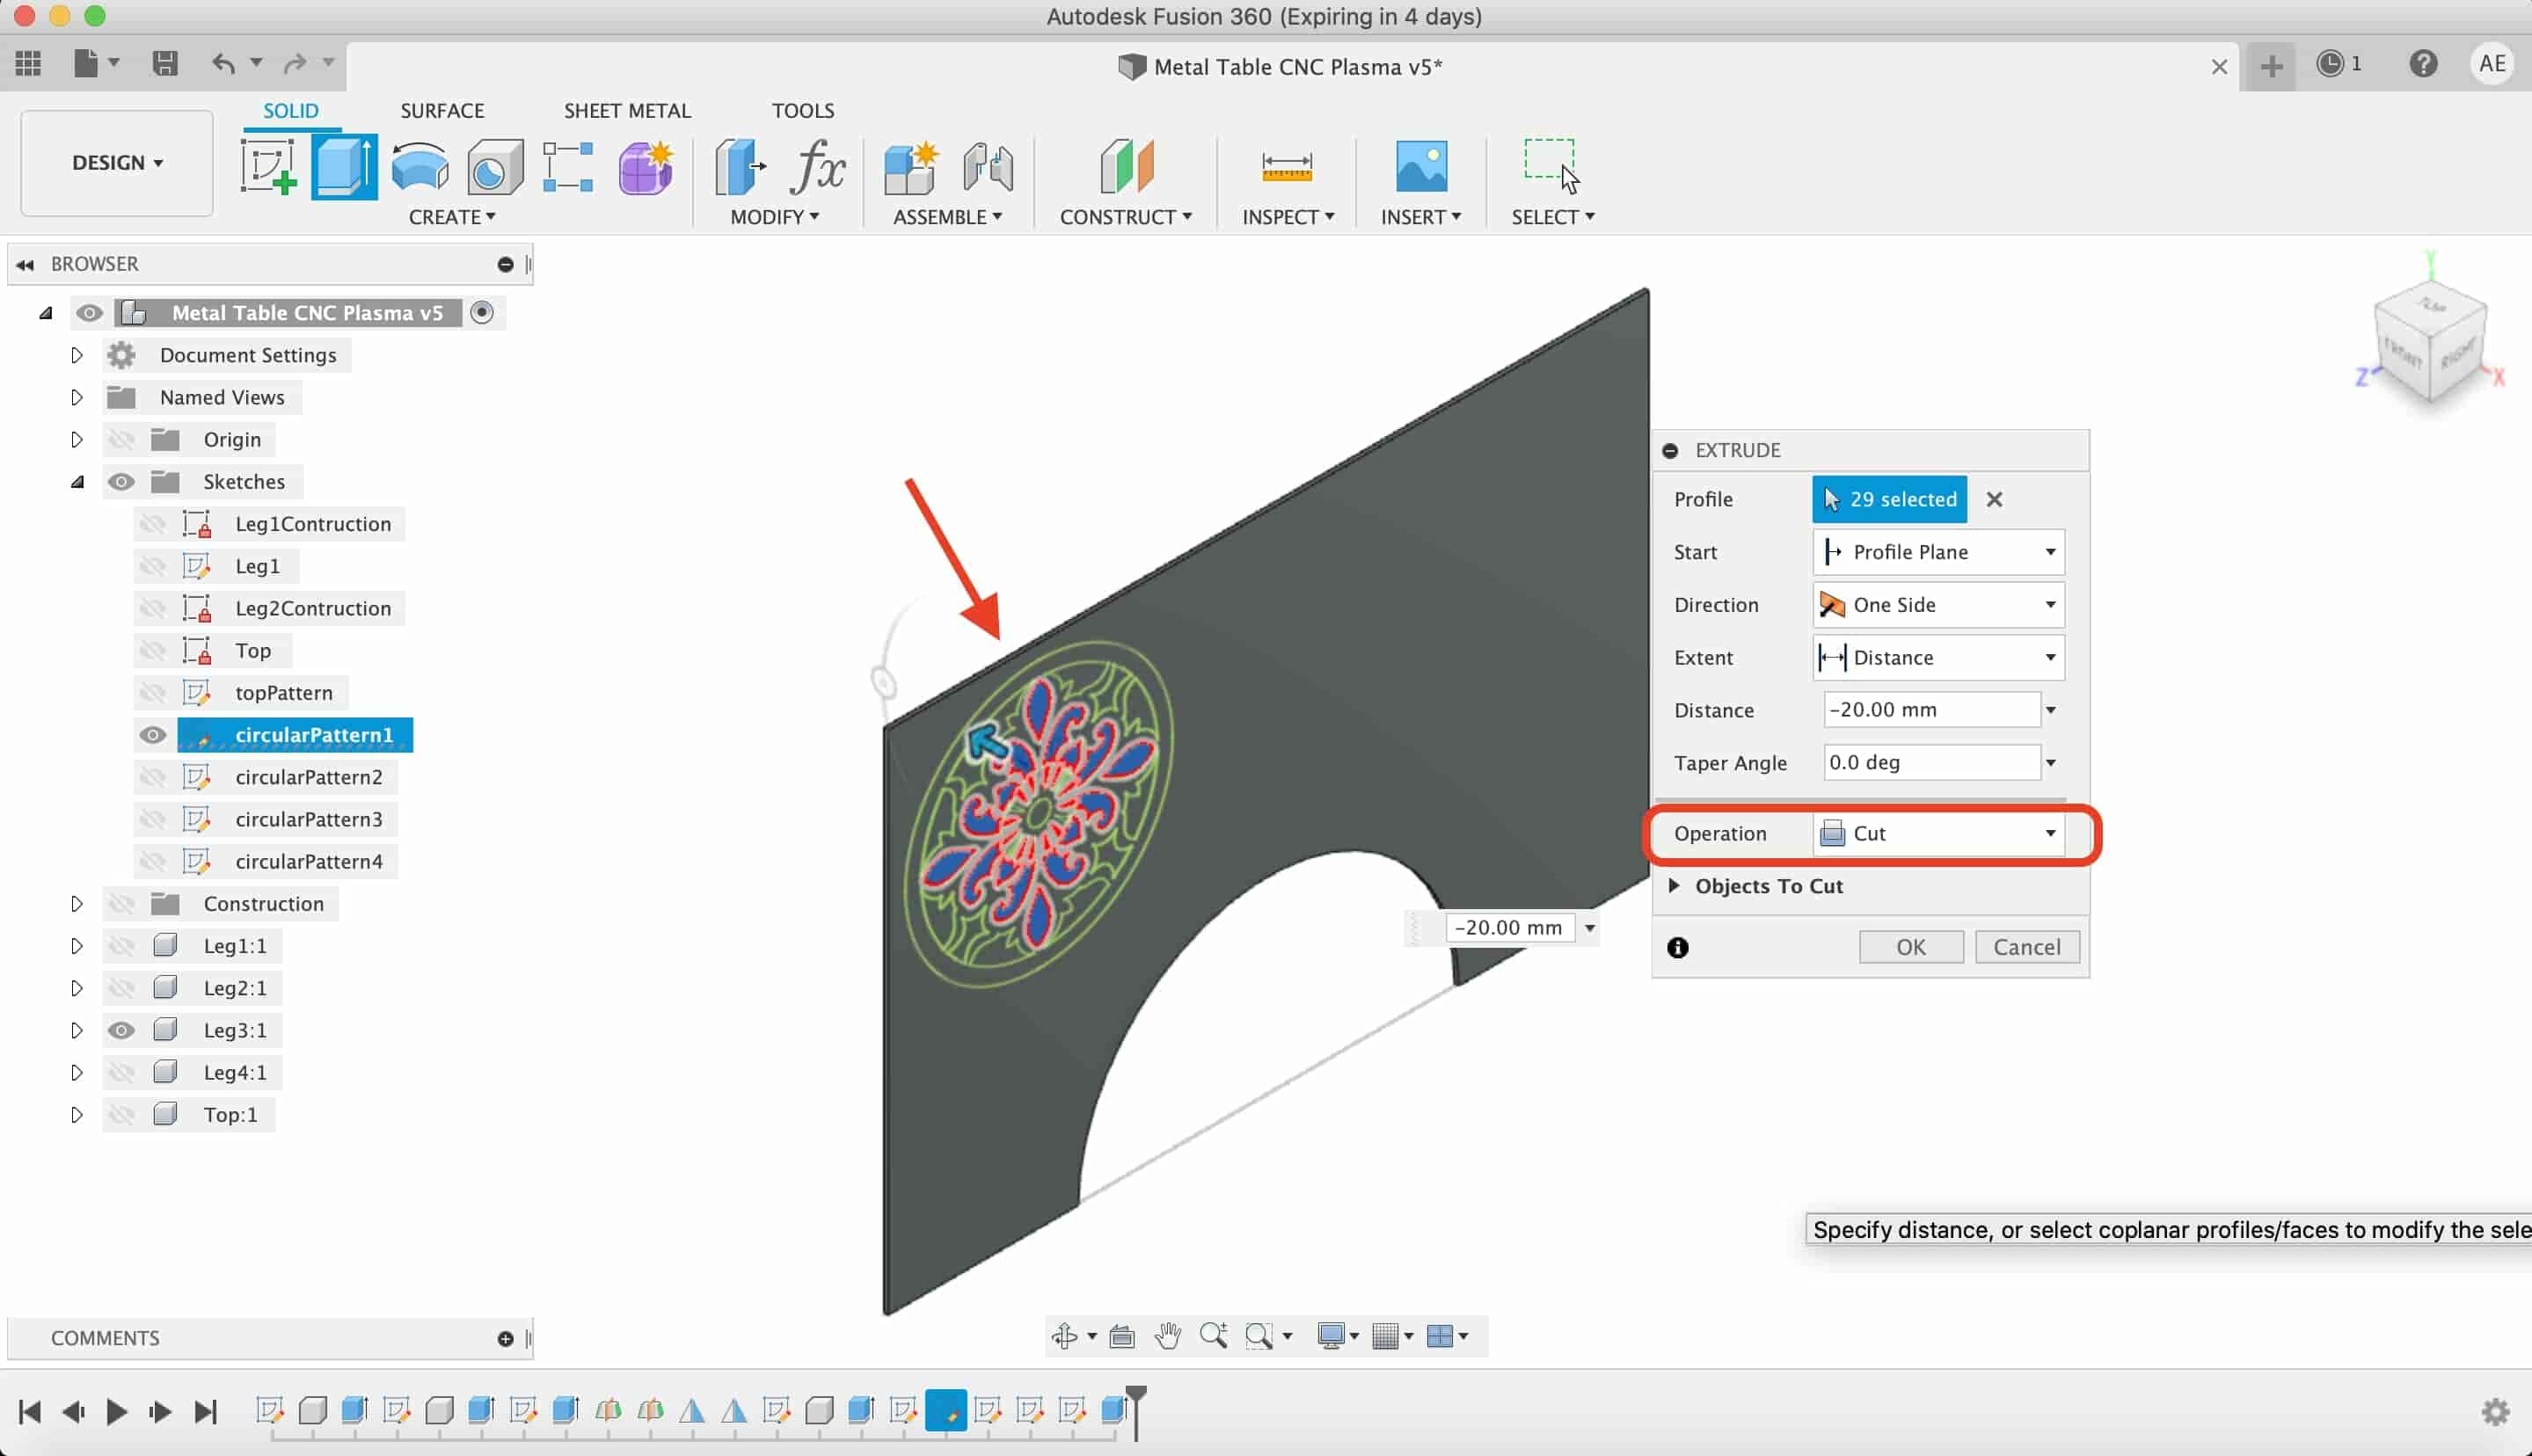The height and width of the screenshot is (1456, 2532).
Task: Select the Joint tool
Action: click(x=988, y=166)
